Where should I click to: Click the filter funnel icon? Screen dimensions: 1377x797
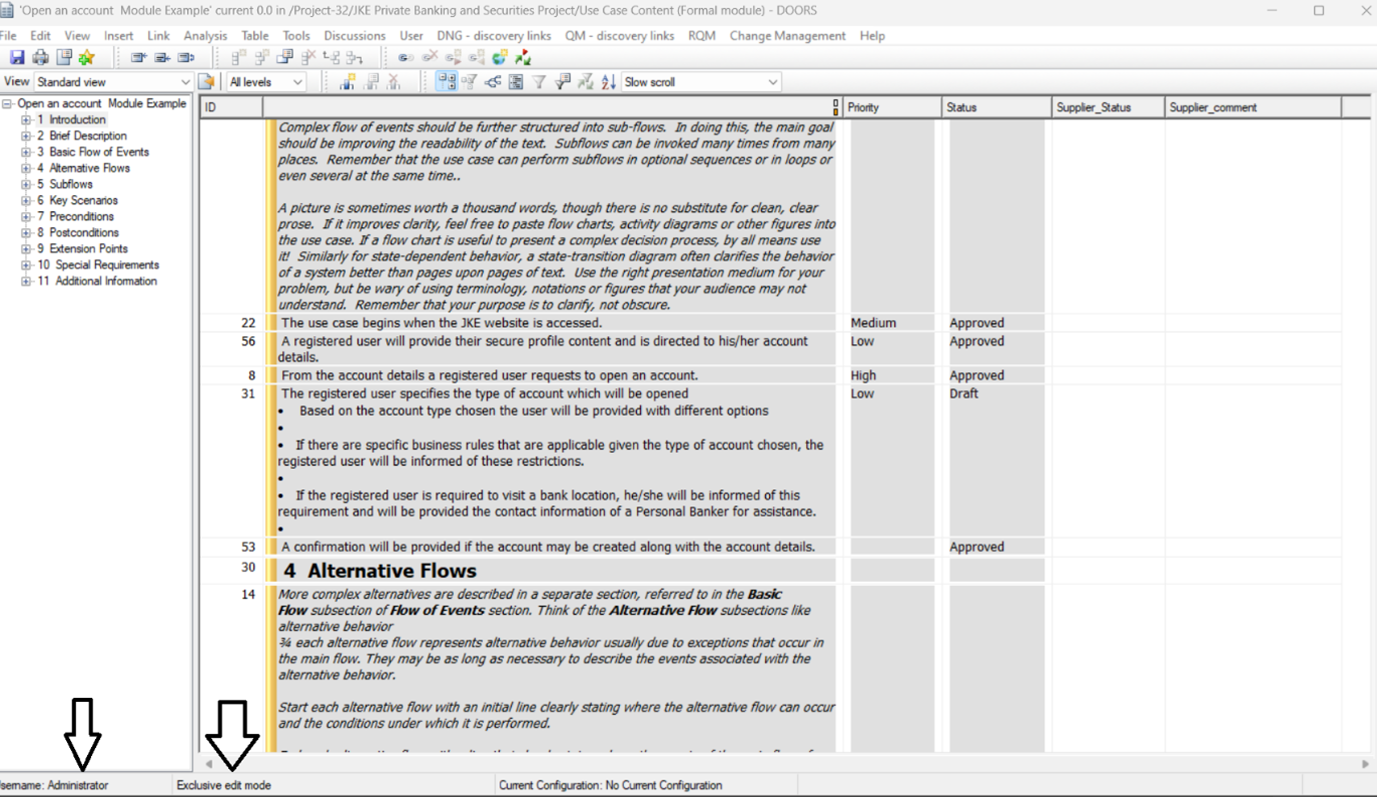click(539, 82)
